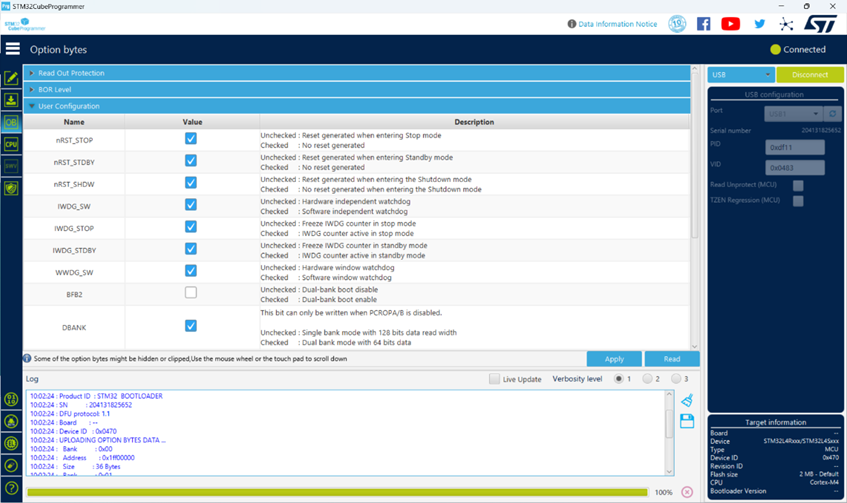Select verbosity level 1
Image resolution: width=847 pixels, height=503 pixels.
[619, 379]
